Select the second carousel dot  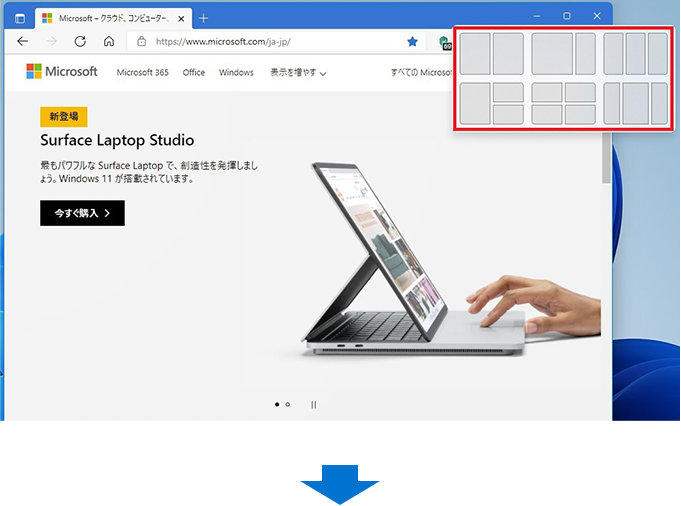click(288, 404)
